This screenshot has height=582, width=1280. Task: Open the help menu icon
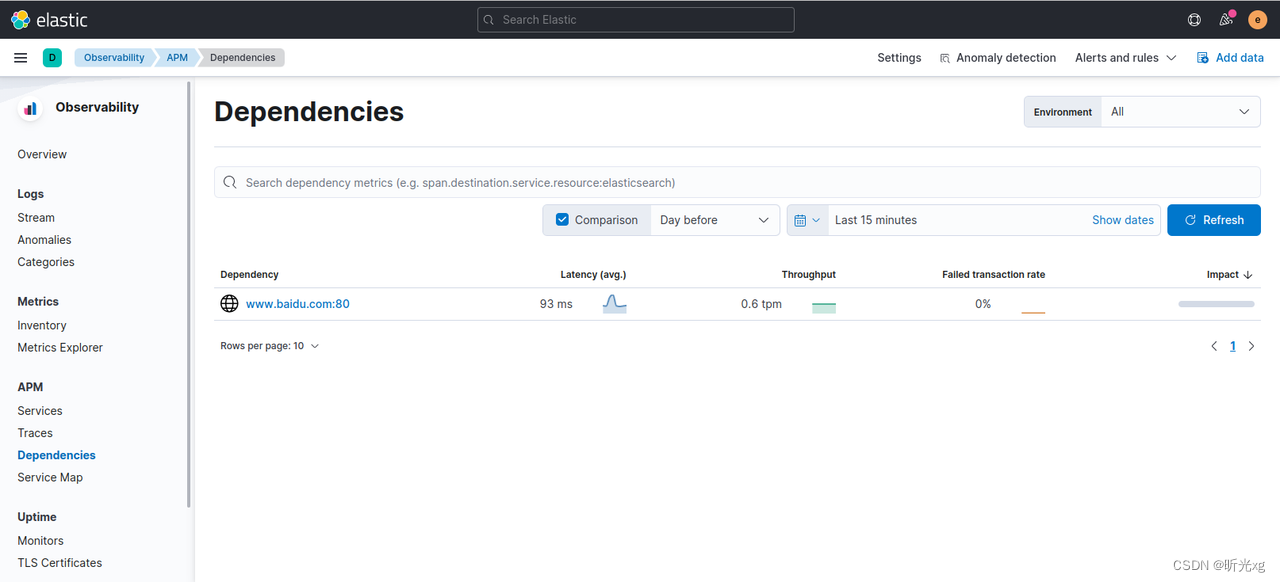[1194, 20]
